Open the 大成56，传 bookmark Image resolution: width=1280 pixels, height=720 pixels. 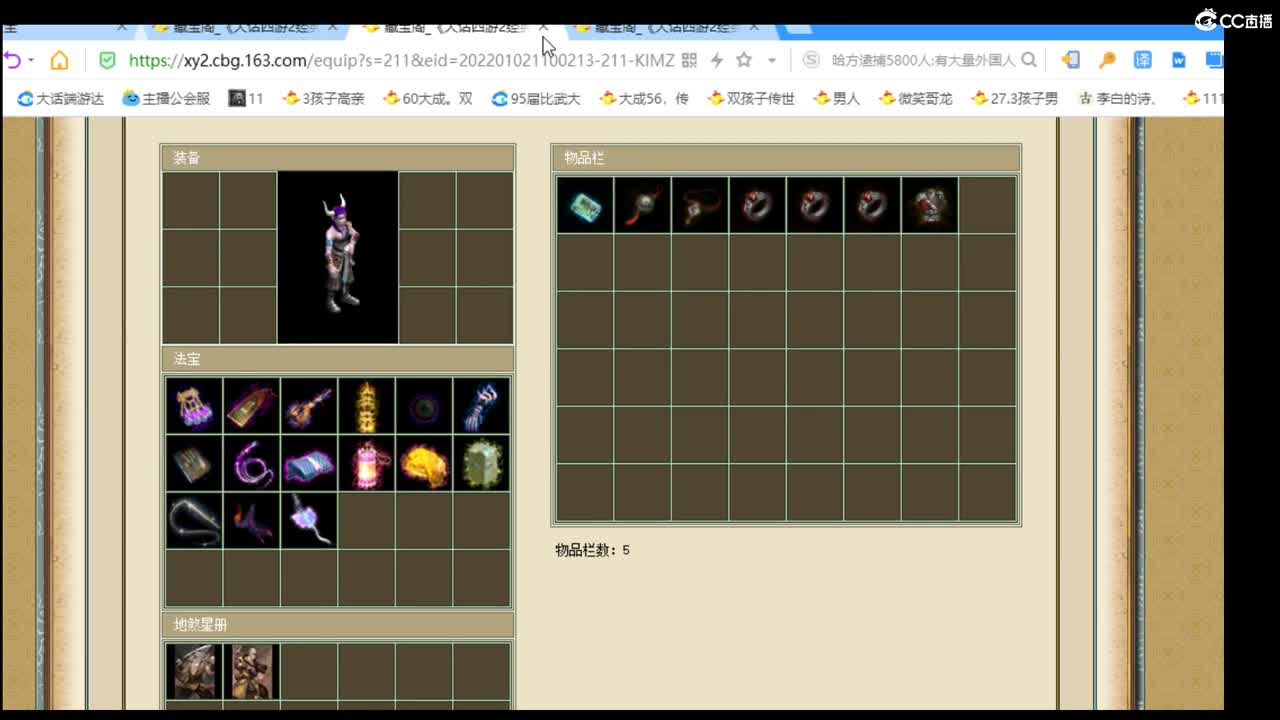pyautogui.click(x=644, y=98)
